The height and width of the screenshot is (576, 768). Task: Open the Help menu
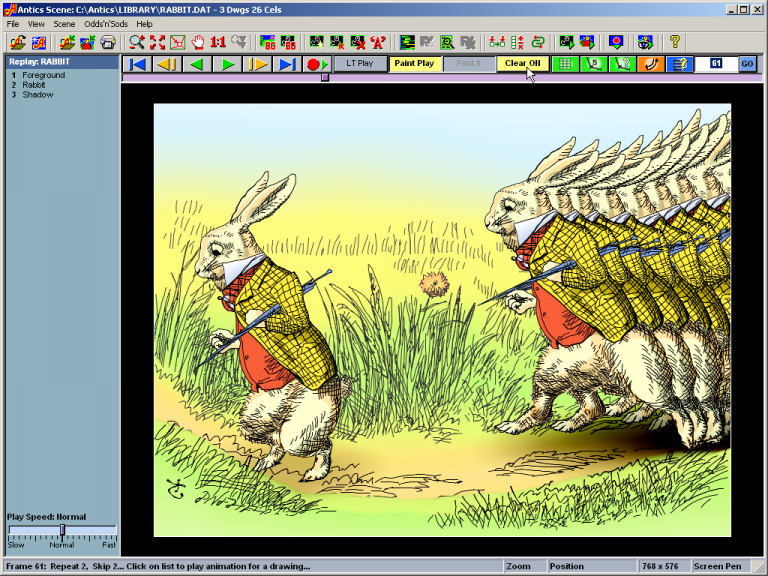coord(144,24)
